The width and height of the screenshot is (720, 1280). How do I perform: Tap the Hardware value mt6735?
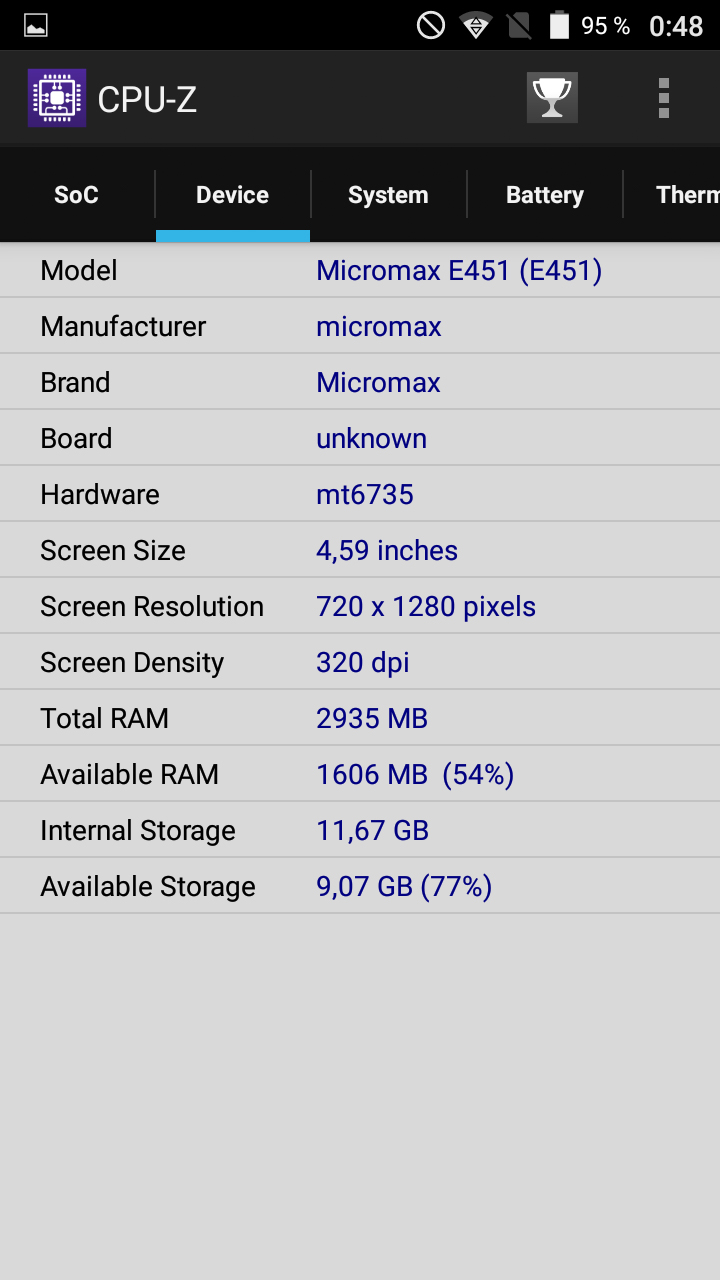tap(364, 495)
